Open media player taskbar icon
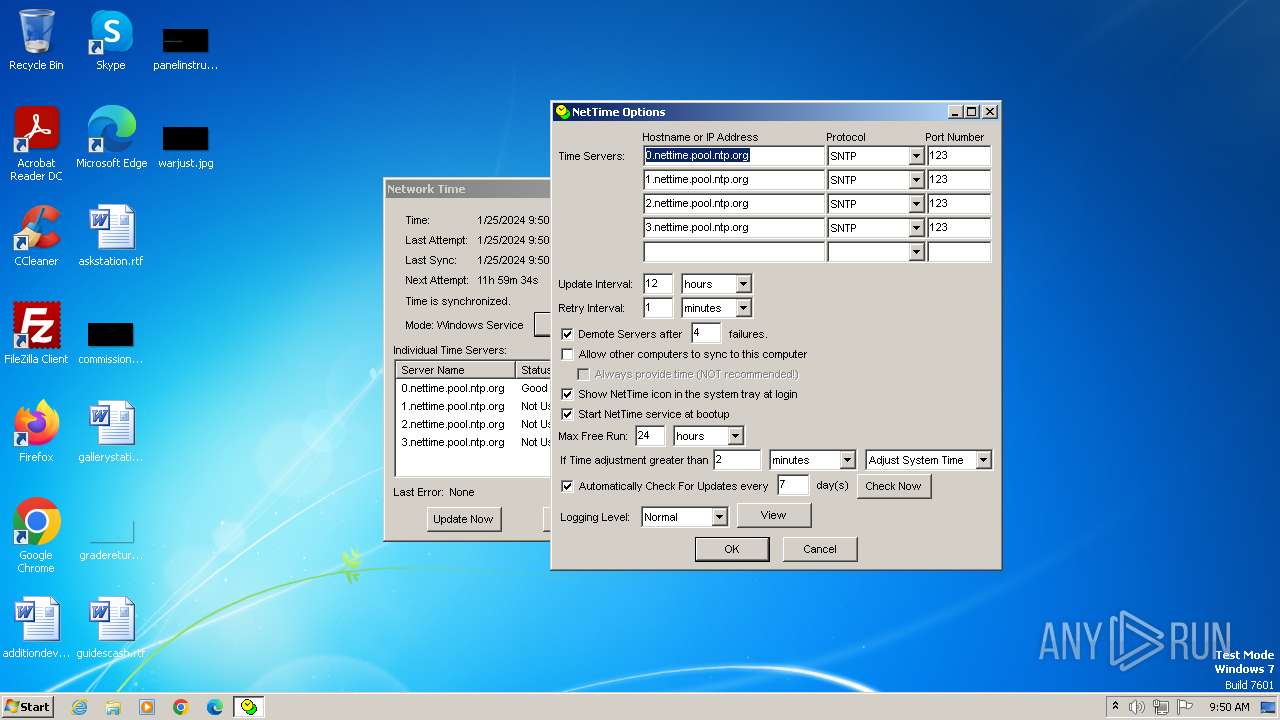 147,707
